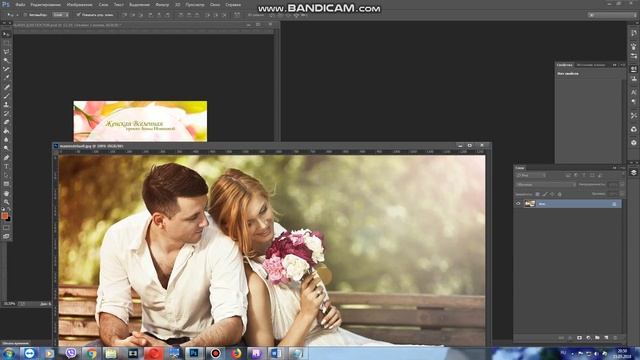
Task: Select the Zoom tool
Action: coord(6,202)
